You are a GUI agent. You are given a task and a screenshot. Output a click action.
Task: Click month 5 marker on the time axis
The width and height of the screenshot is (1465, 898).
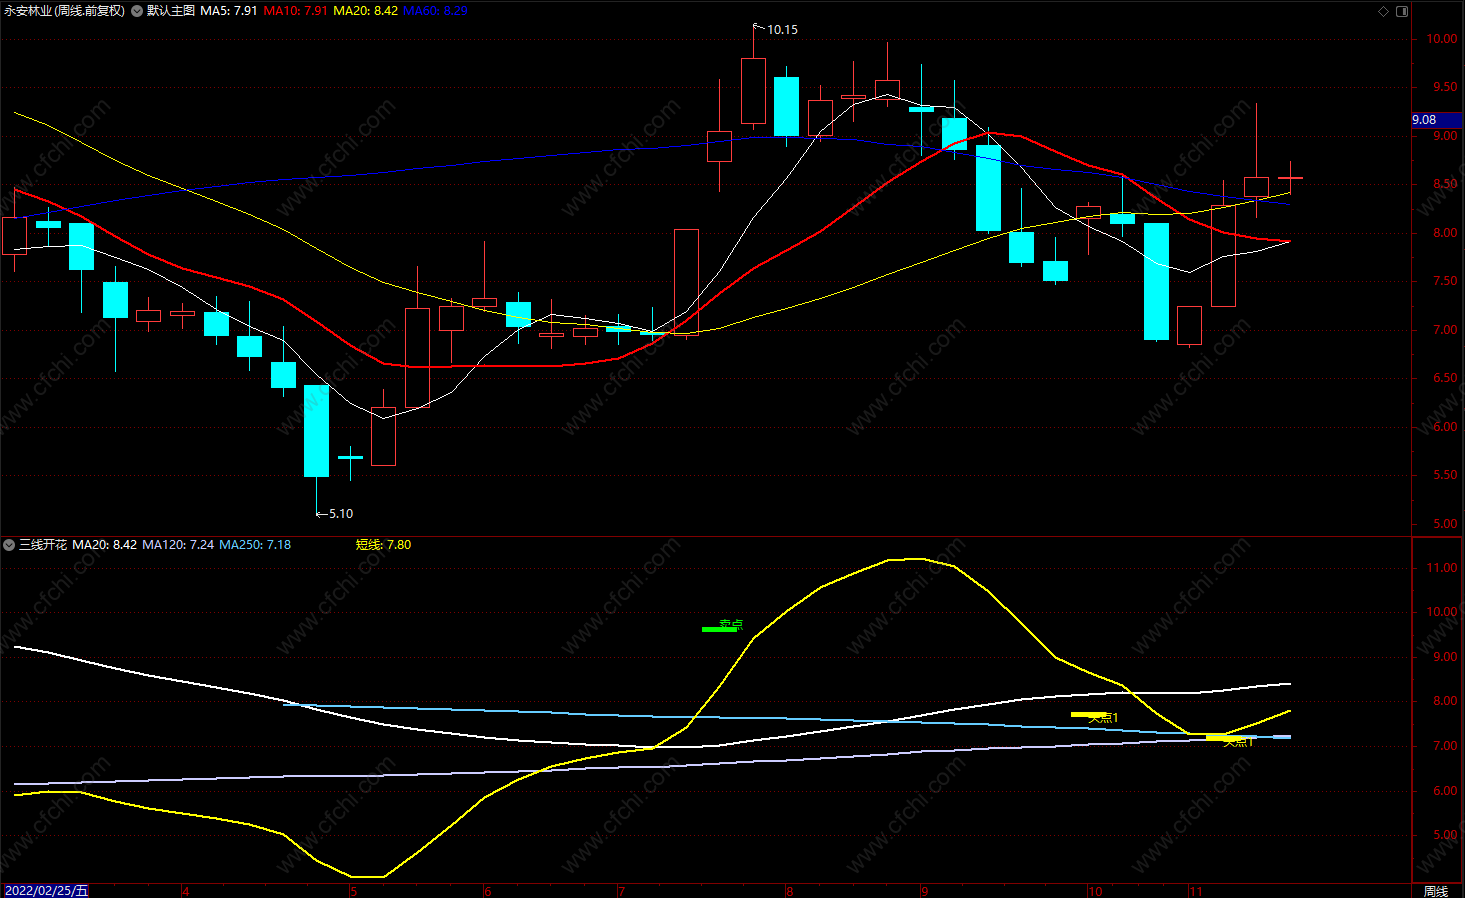tap(353, 891)
